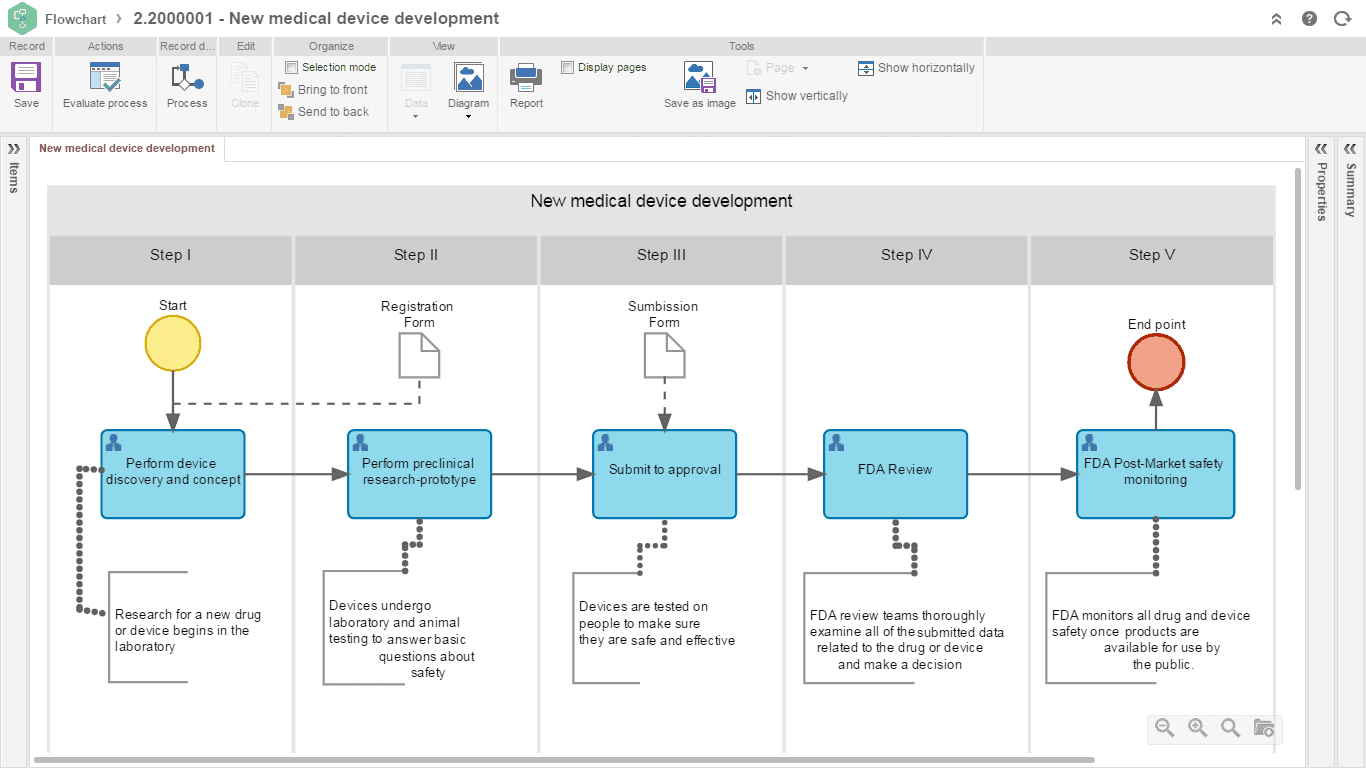
Task: Click the user icon in FDA Review task
Action: point(836,442)
